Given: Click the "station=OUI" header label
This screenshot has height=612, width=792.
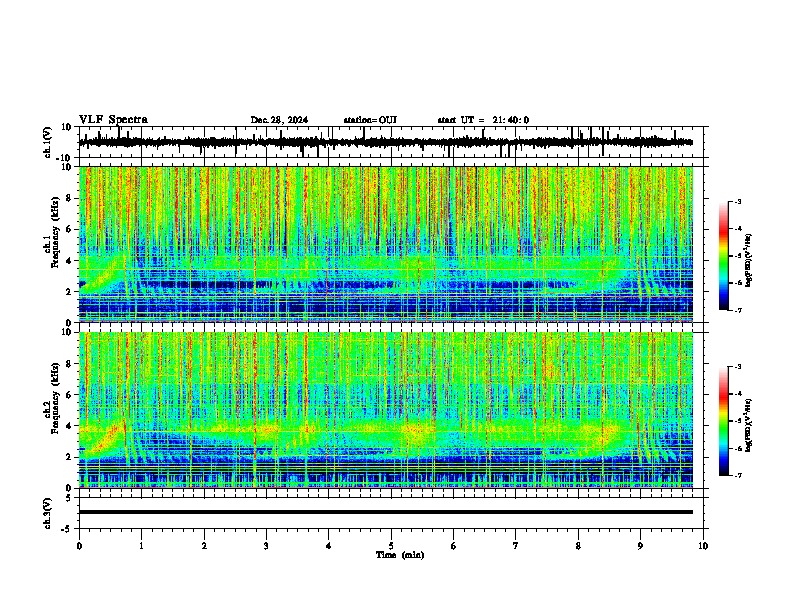Looking at the screenshot, I should (x=370, y=120).
